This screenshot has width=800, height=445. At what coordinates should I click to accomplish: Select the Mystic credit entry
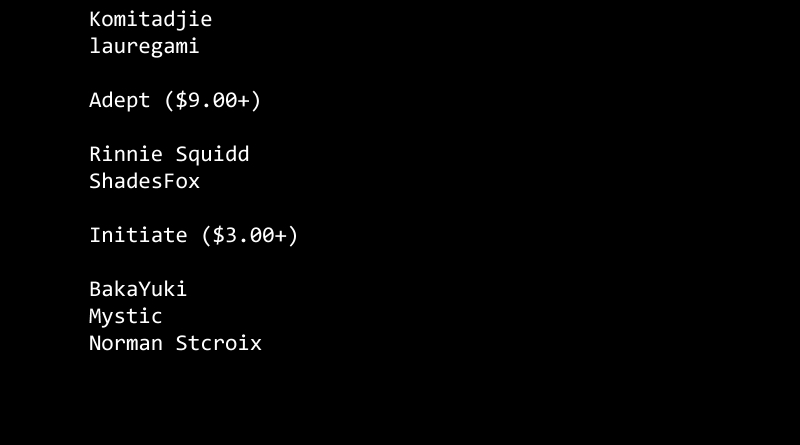point(126,317)
